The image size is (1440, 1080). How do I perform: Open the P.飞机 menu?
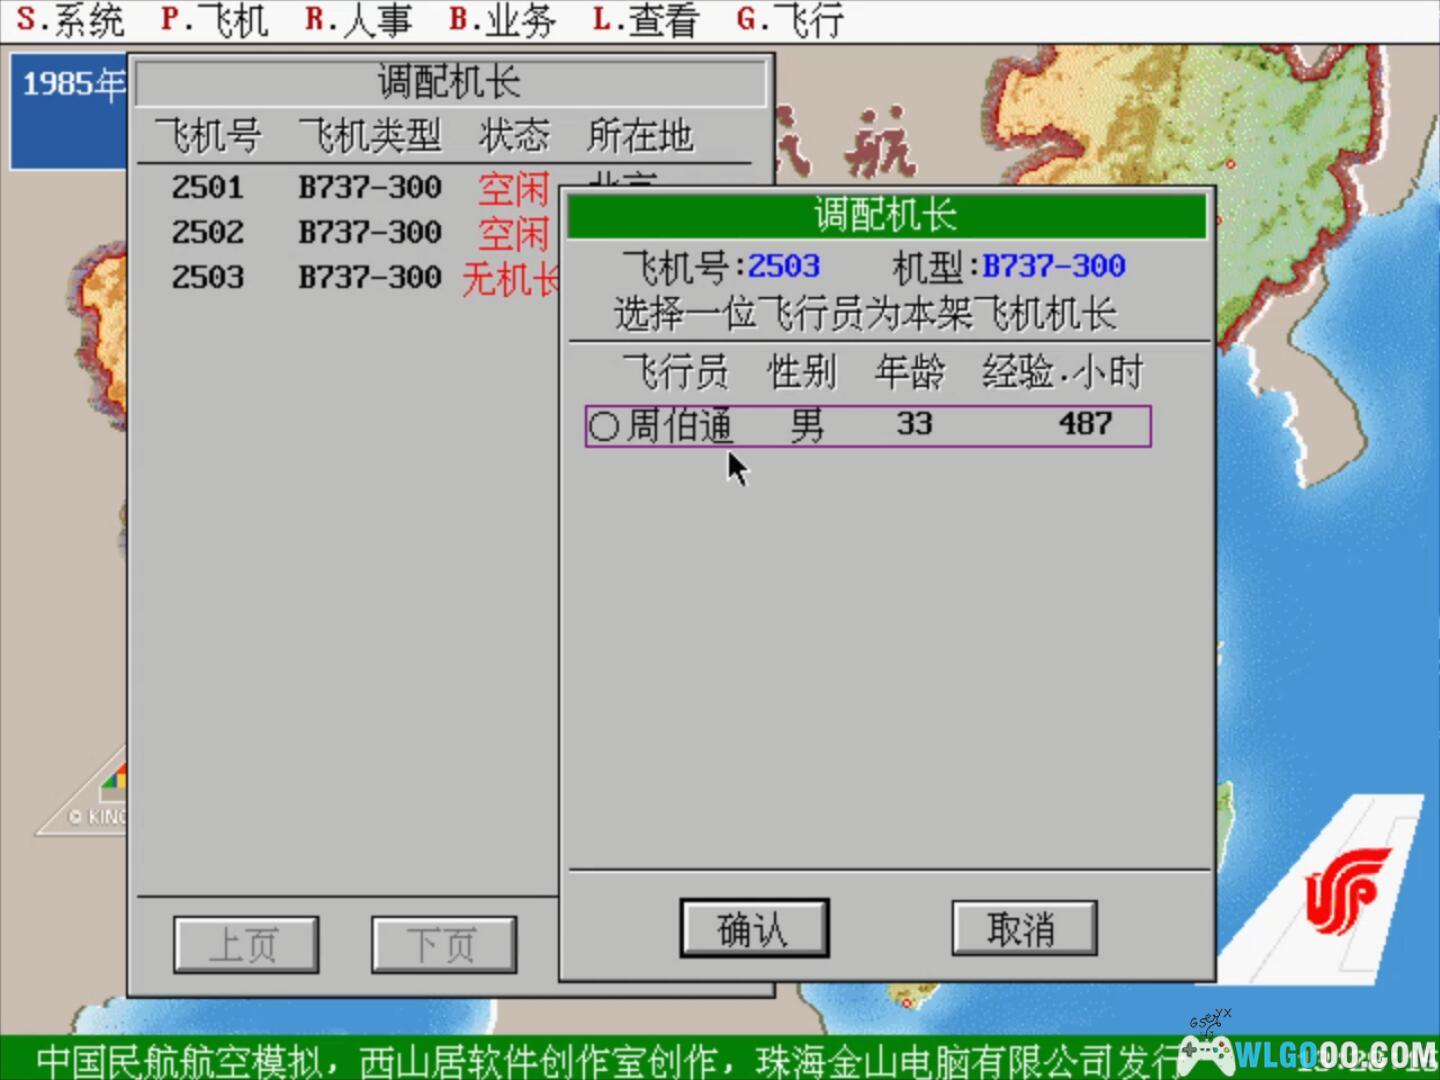point(214,20)
